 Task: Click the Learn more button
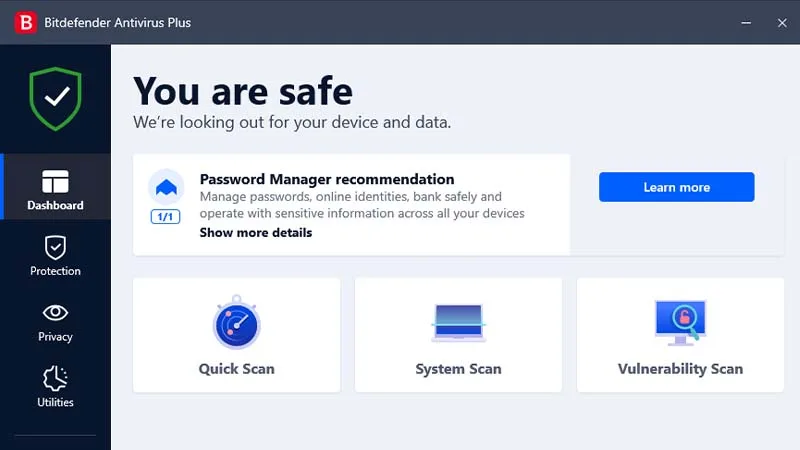click(x=677, y=187)
